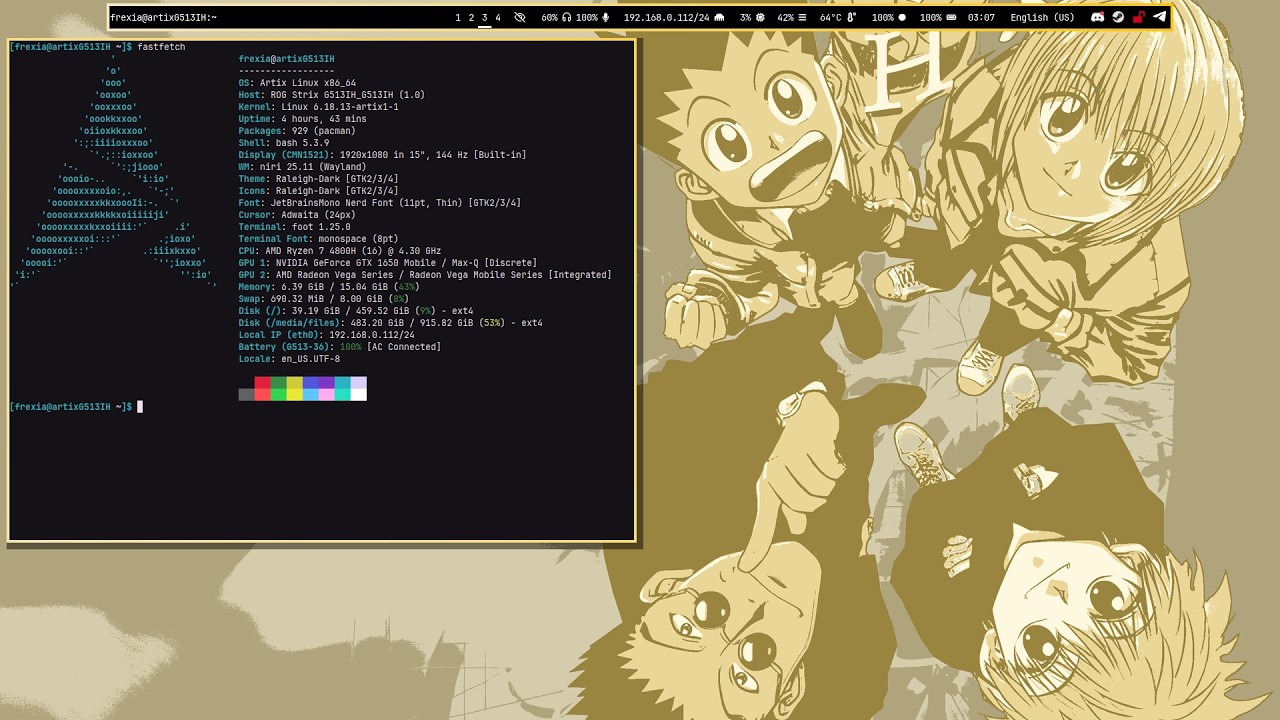Click the bright red swatch in bottom row

point(262,395)
